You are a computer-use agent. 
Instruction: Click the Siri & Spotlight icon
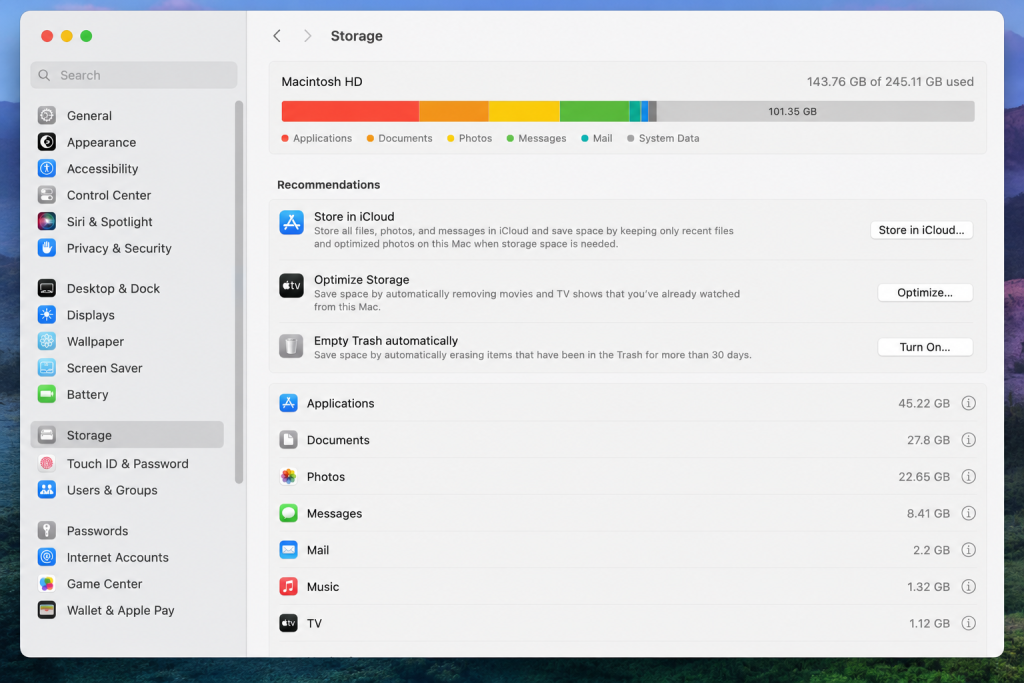[x=46, y=221]
